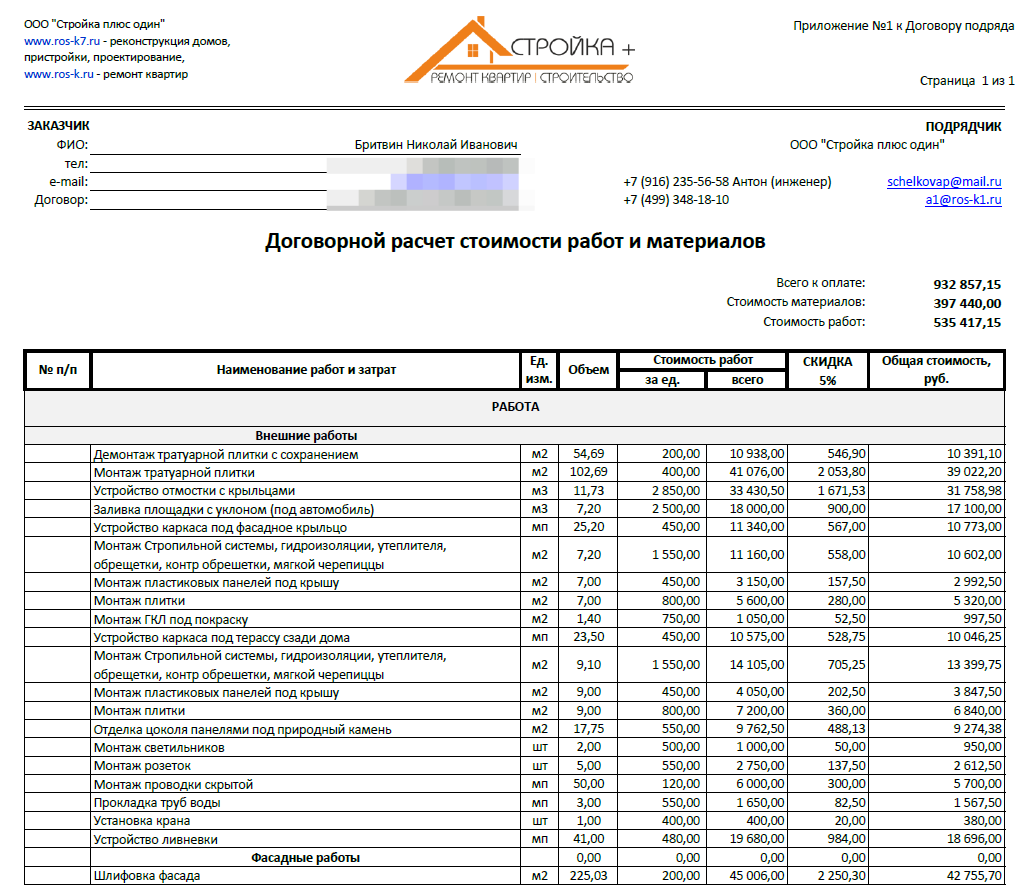Image resolution: width=1018 pixels, height=885 pixels.
Task: Select row Монтаж тратуарной плитки
Action: (x=515, y=472)
